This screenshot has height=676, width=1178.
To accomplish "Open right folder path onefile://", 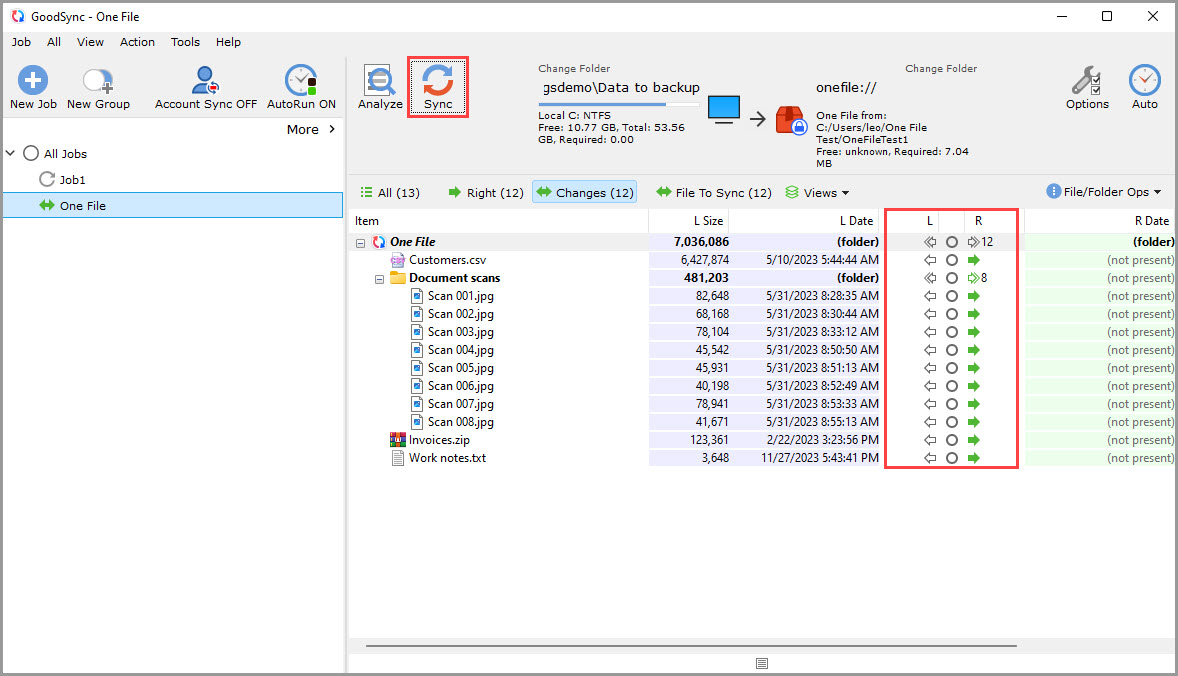I will [x=847, y=88].
